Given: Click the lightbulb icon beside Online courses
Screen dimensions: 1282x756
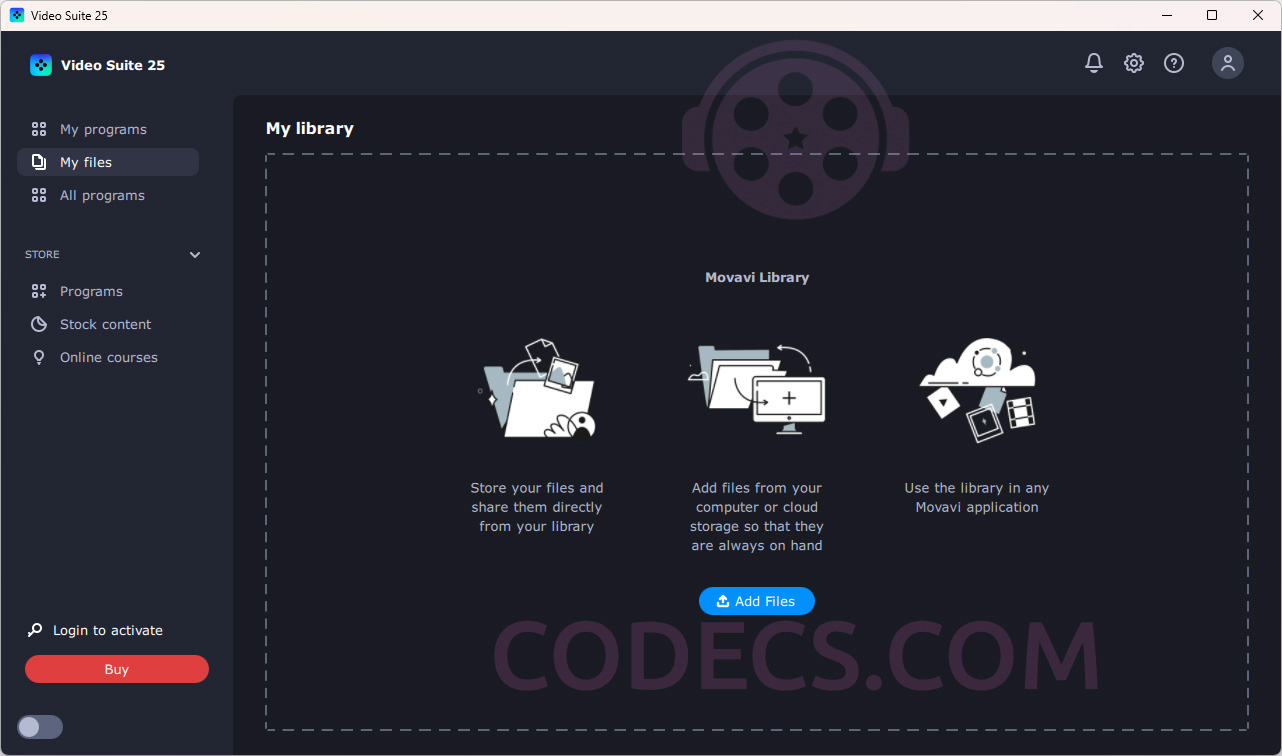Looking at the screenshot, I should pyautogui.click(x=39, y=357).
